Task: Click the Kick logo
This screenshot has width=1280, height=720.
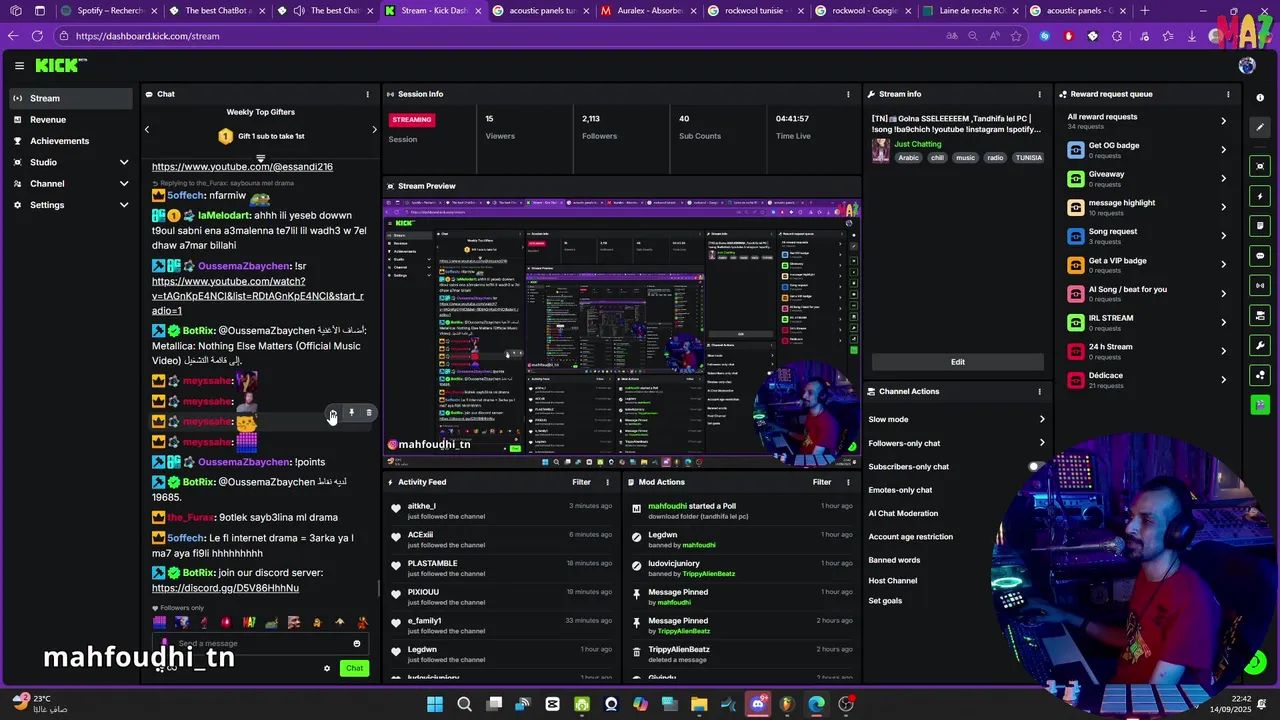Action: [x=60, y=65]
